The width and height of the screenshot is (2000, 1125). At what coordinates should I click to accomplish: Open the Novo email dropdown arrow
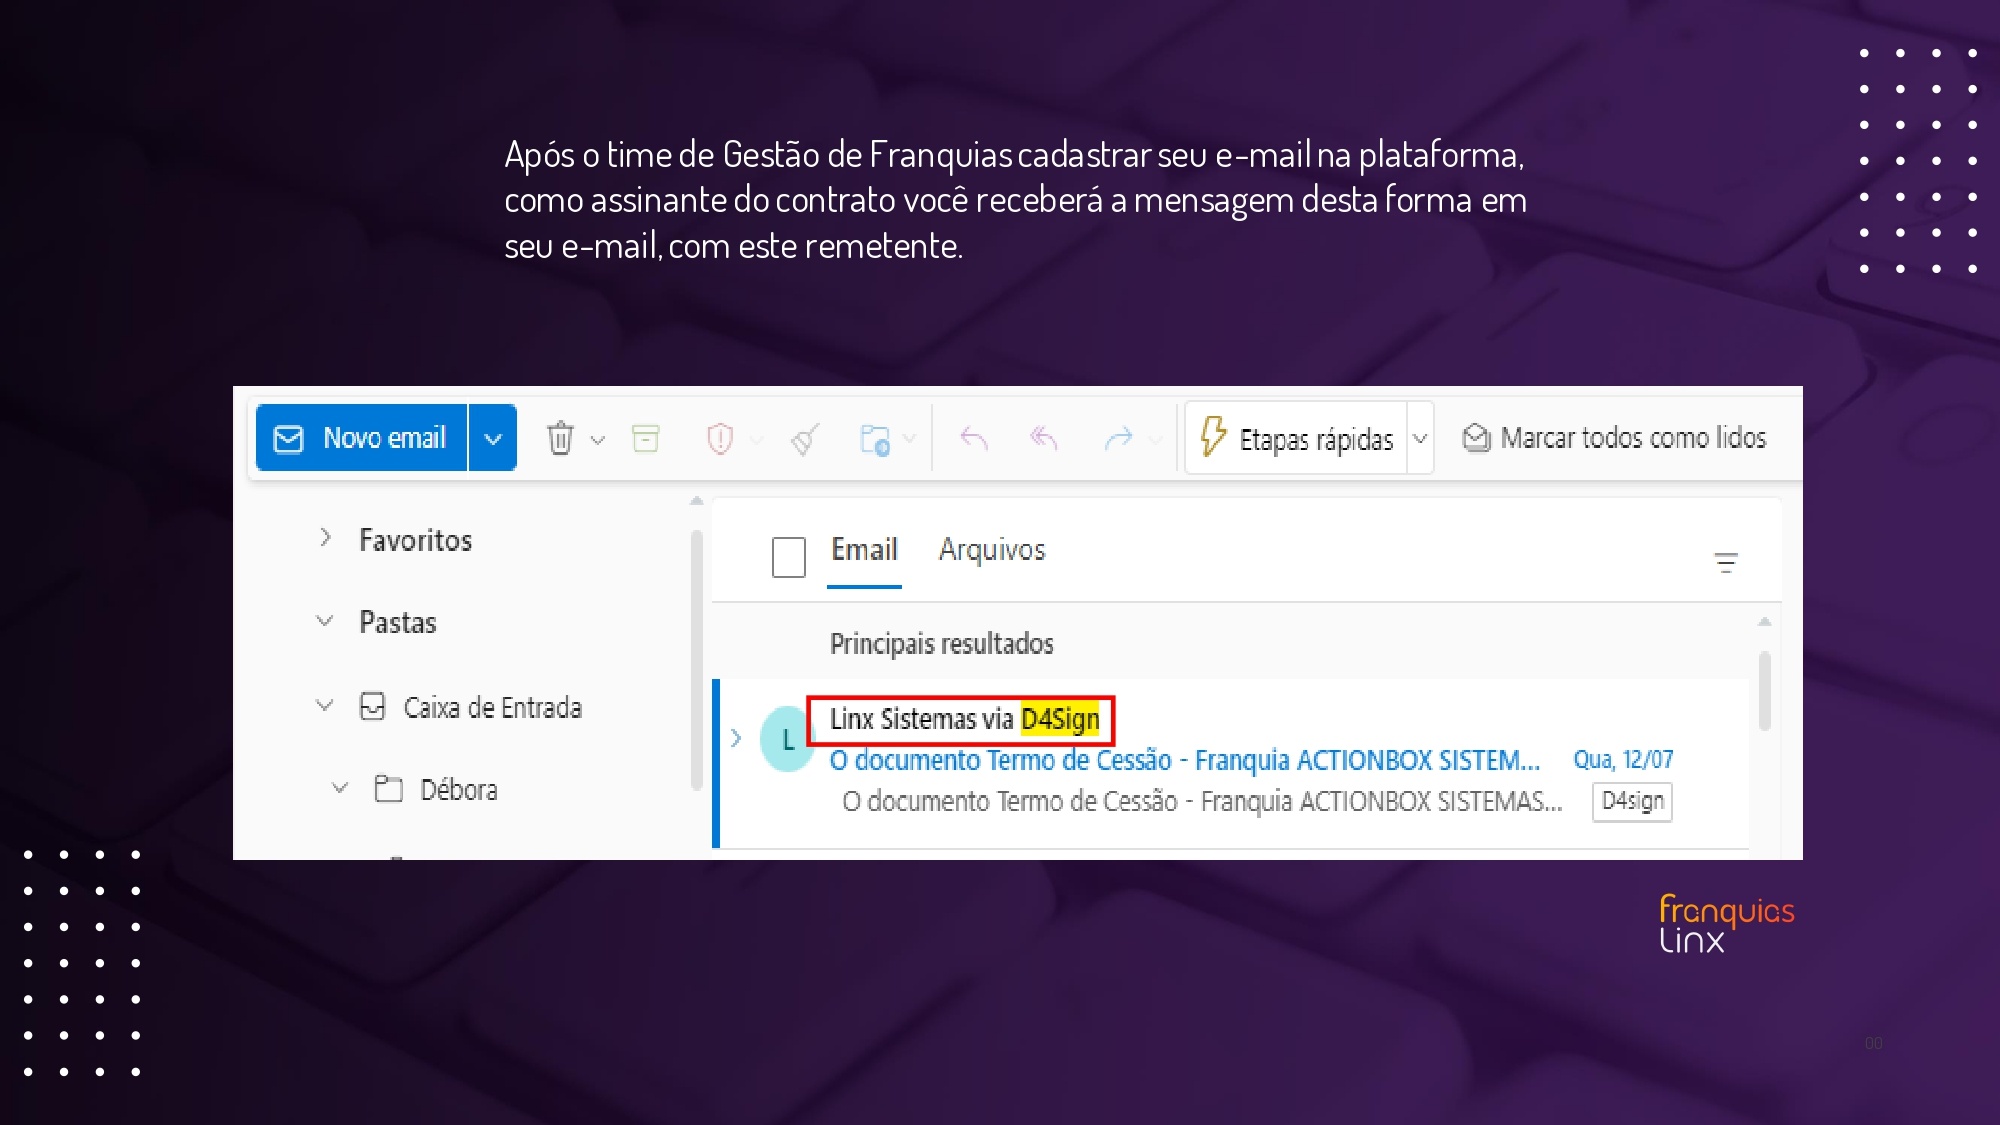(x=493, y=438)
